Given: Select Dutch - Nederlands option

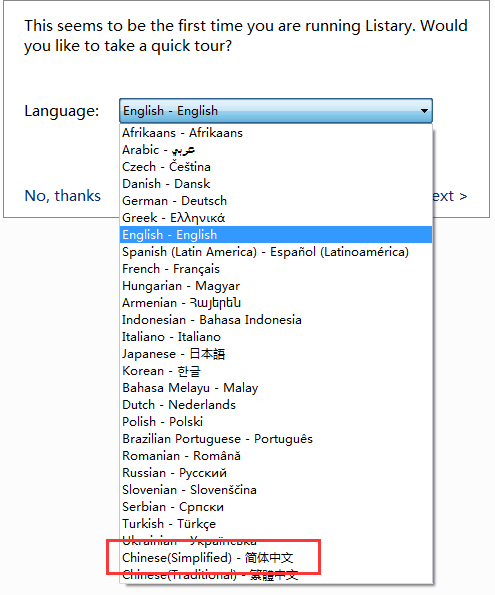Looking at the screenshot, I should coord(276,405).
